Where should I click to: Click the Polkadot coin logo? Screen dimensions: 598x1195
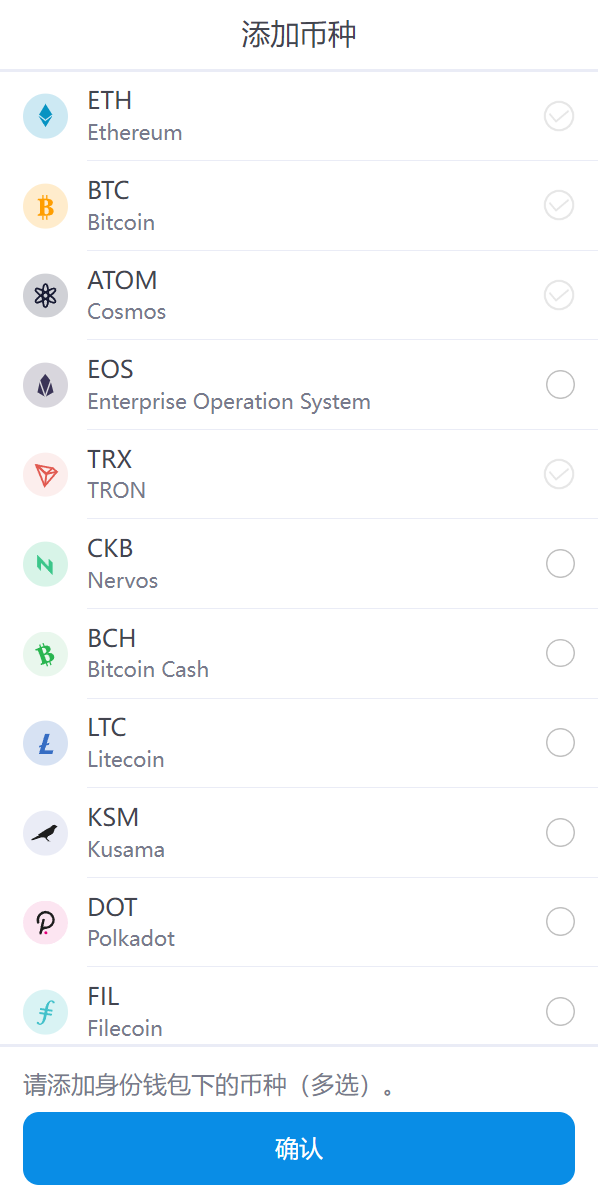(45, 921)
